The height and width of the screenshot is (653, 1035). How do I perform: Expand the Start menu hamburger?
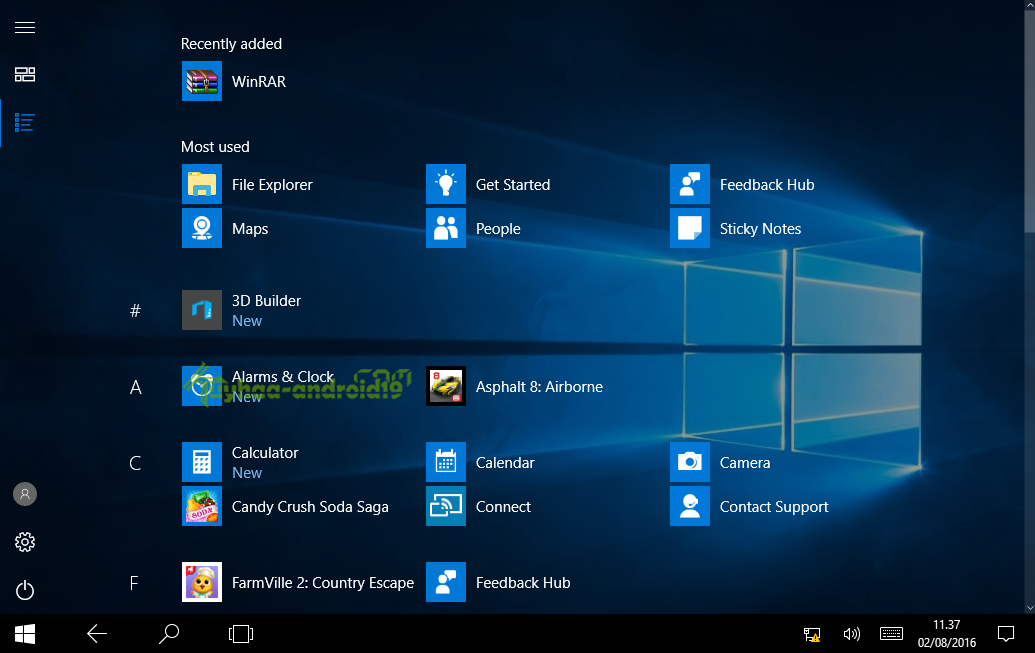tap(24, 27)
